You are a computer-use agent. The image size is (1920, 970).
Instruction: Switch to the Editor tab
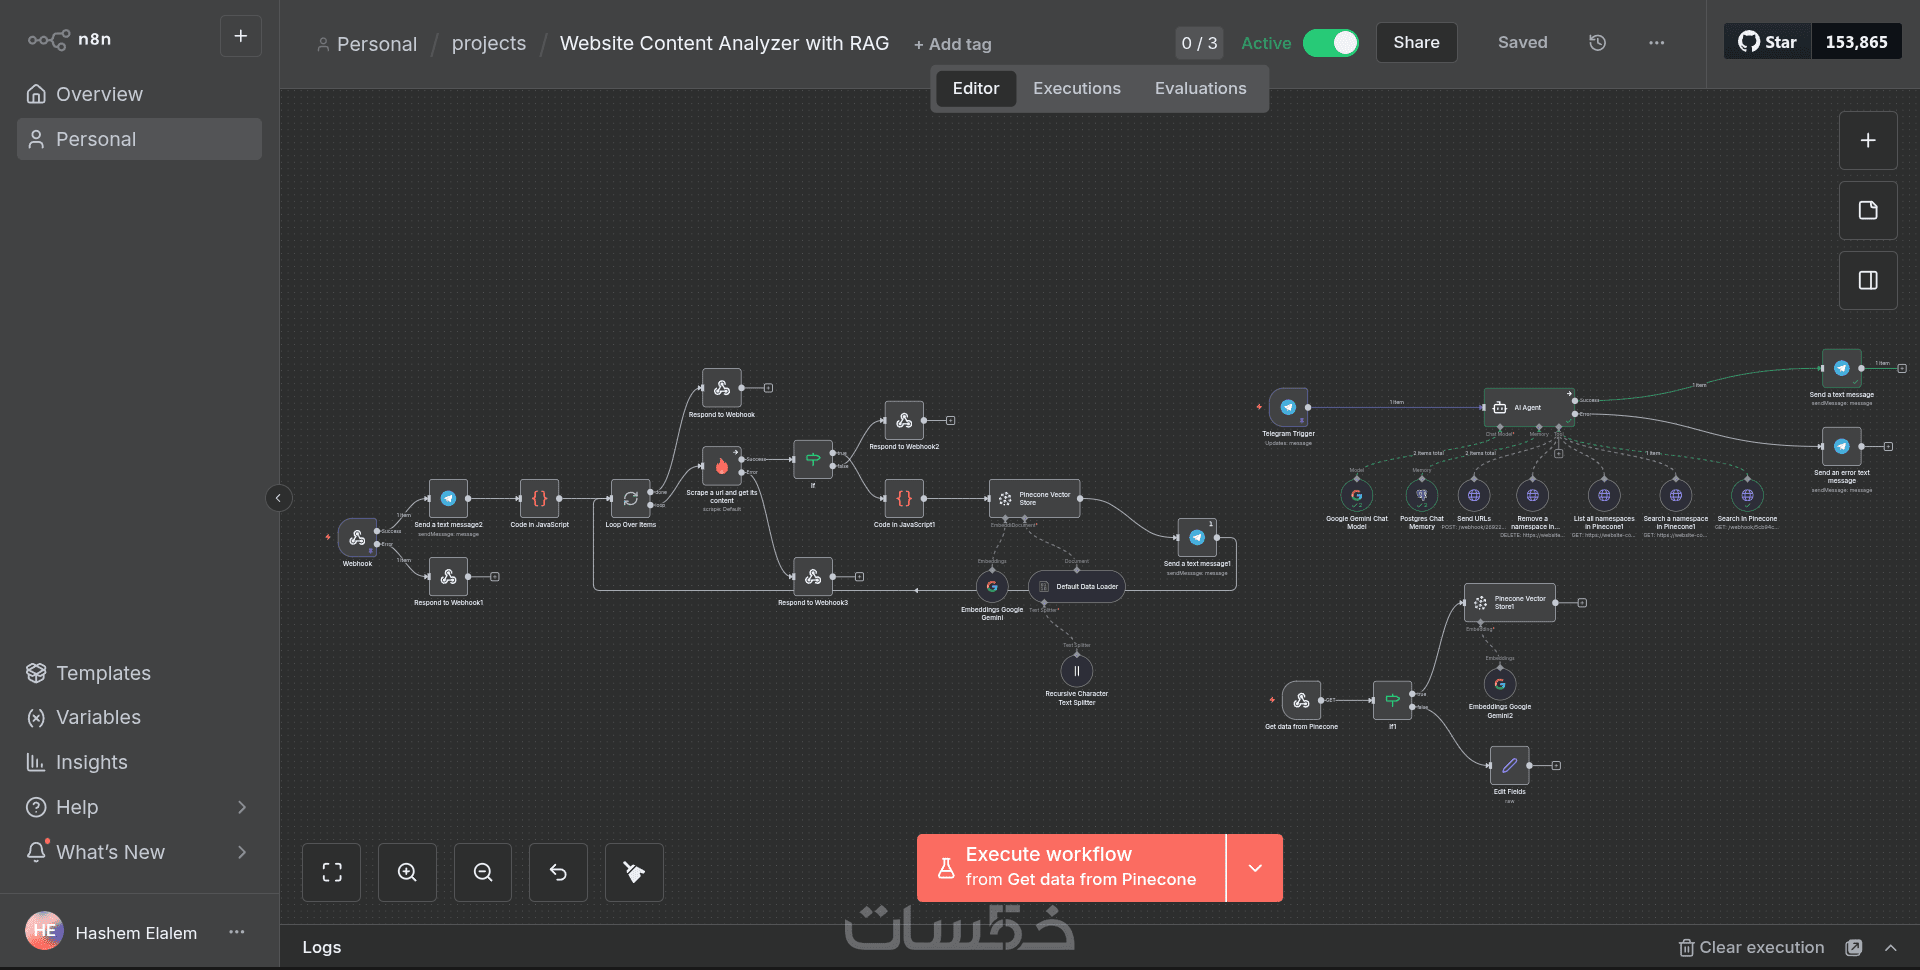pos(976,89)
